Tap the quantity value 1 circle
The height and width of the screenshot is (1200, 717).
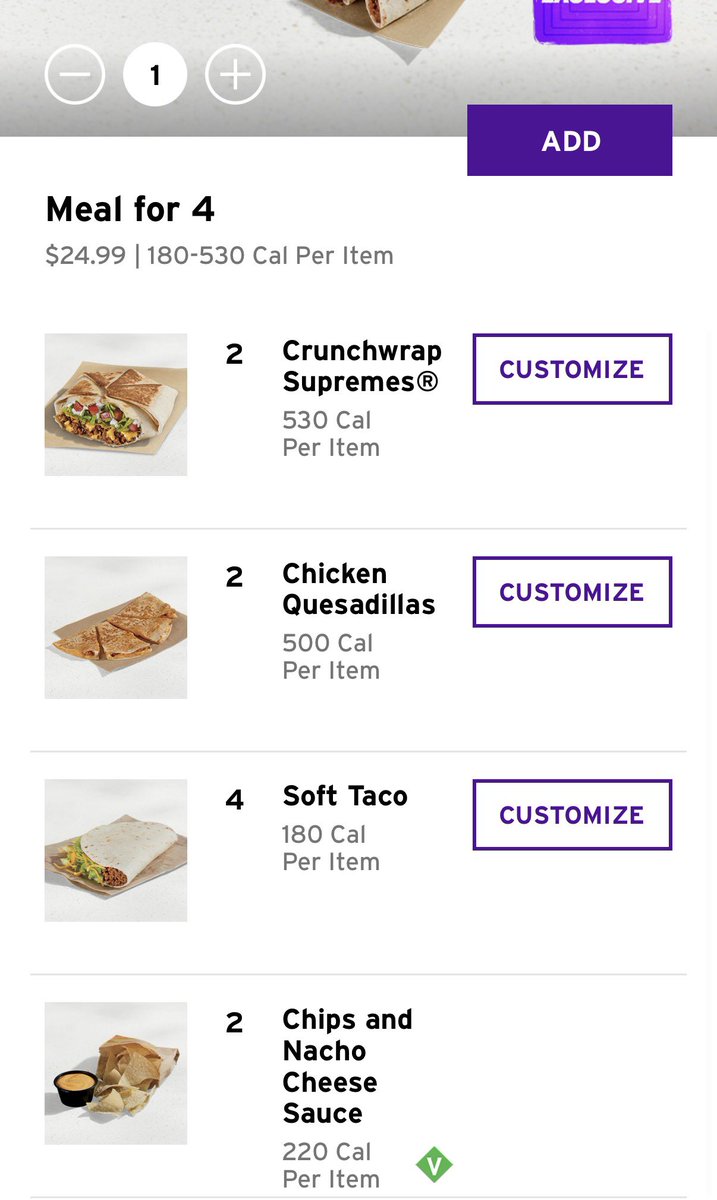(x=155, y=75)
